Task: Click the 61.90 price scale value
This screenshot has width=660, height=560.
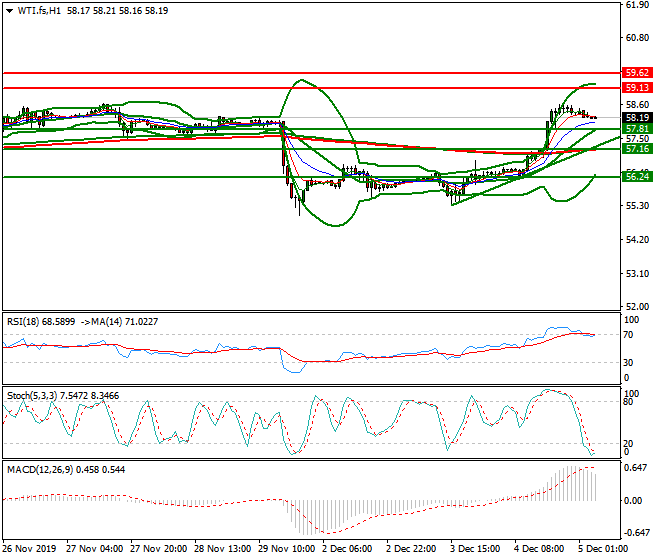Action: (x=637, y=5)
